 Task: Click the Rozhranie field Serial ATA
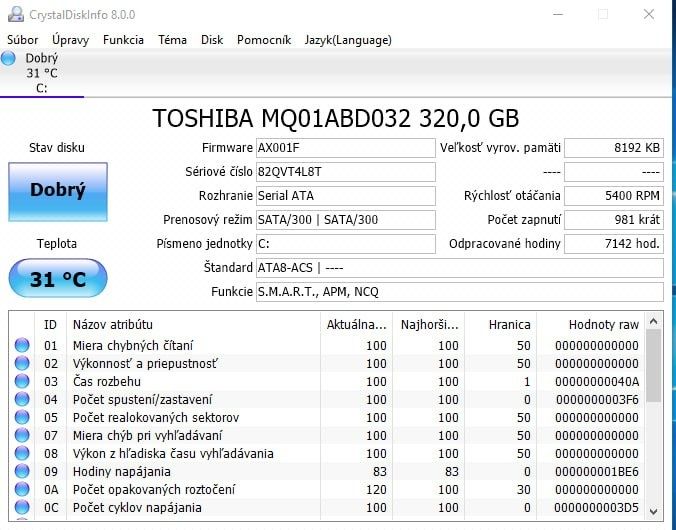(x=345, y=196)
